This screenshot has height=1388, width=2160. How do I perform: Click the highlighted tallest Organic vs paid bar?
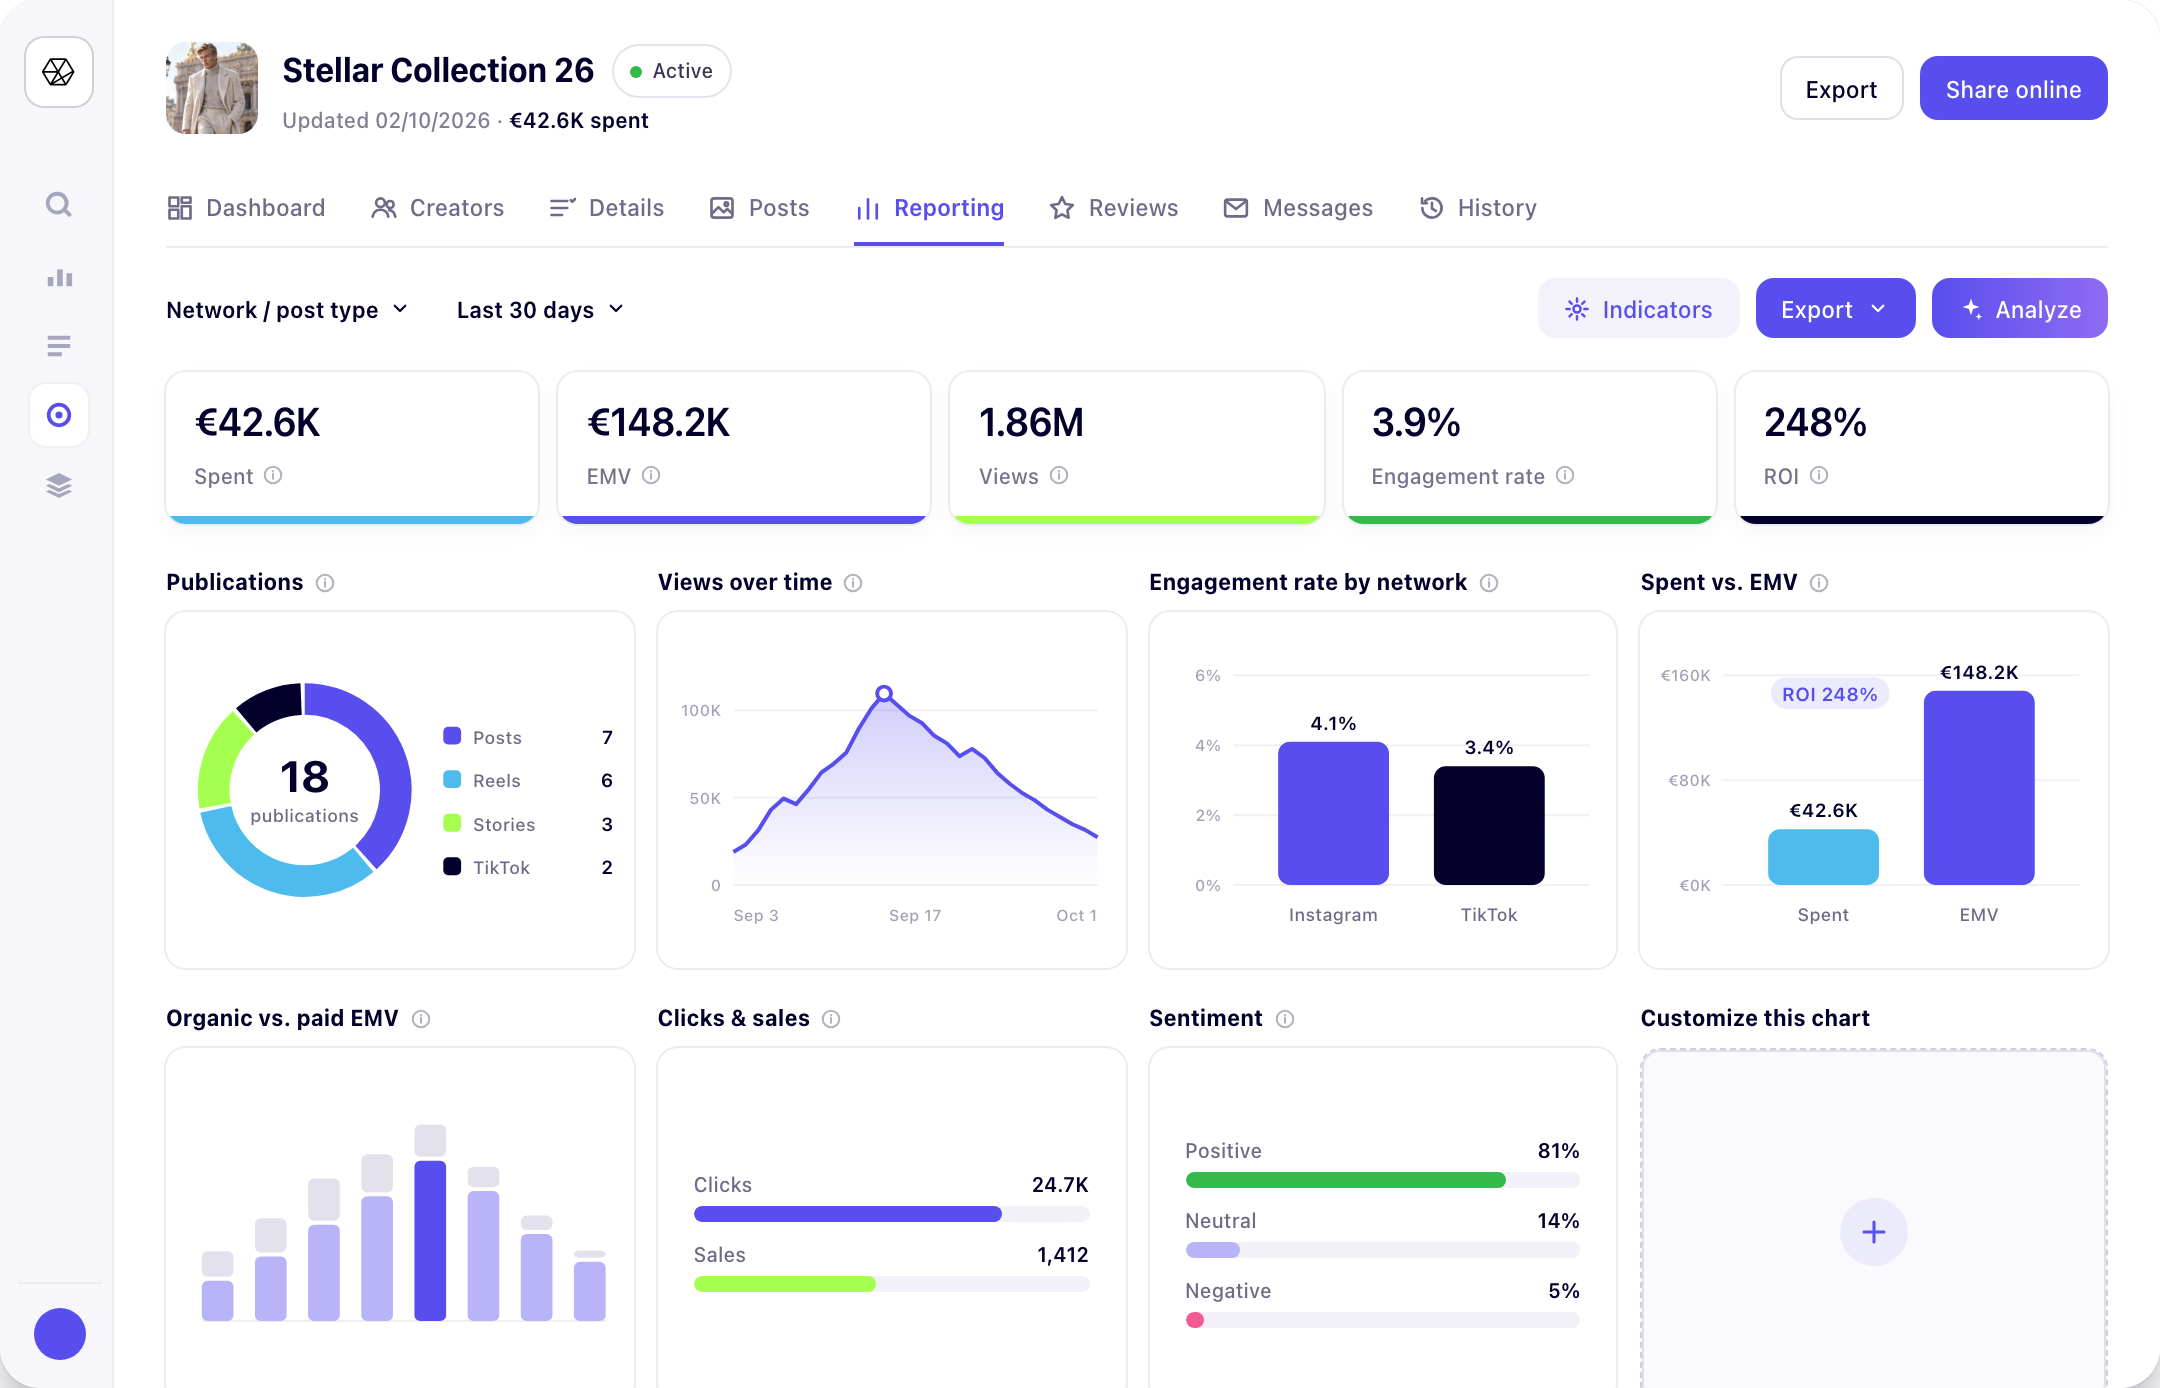pyautogui.click(x=430, y=1240)
